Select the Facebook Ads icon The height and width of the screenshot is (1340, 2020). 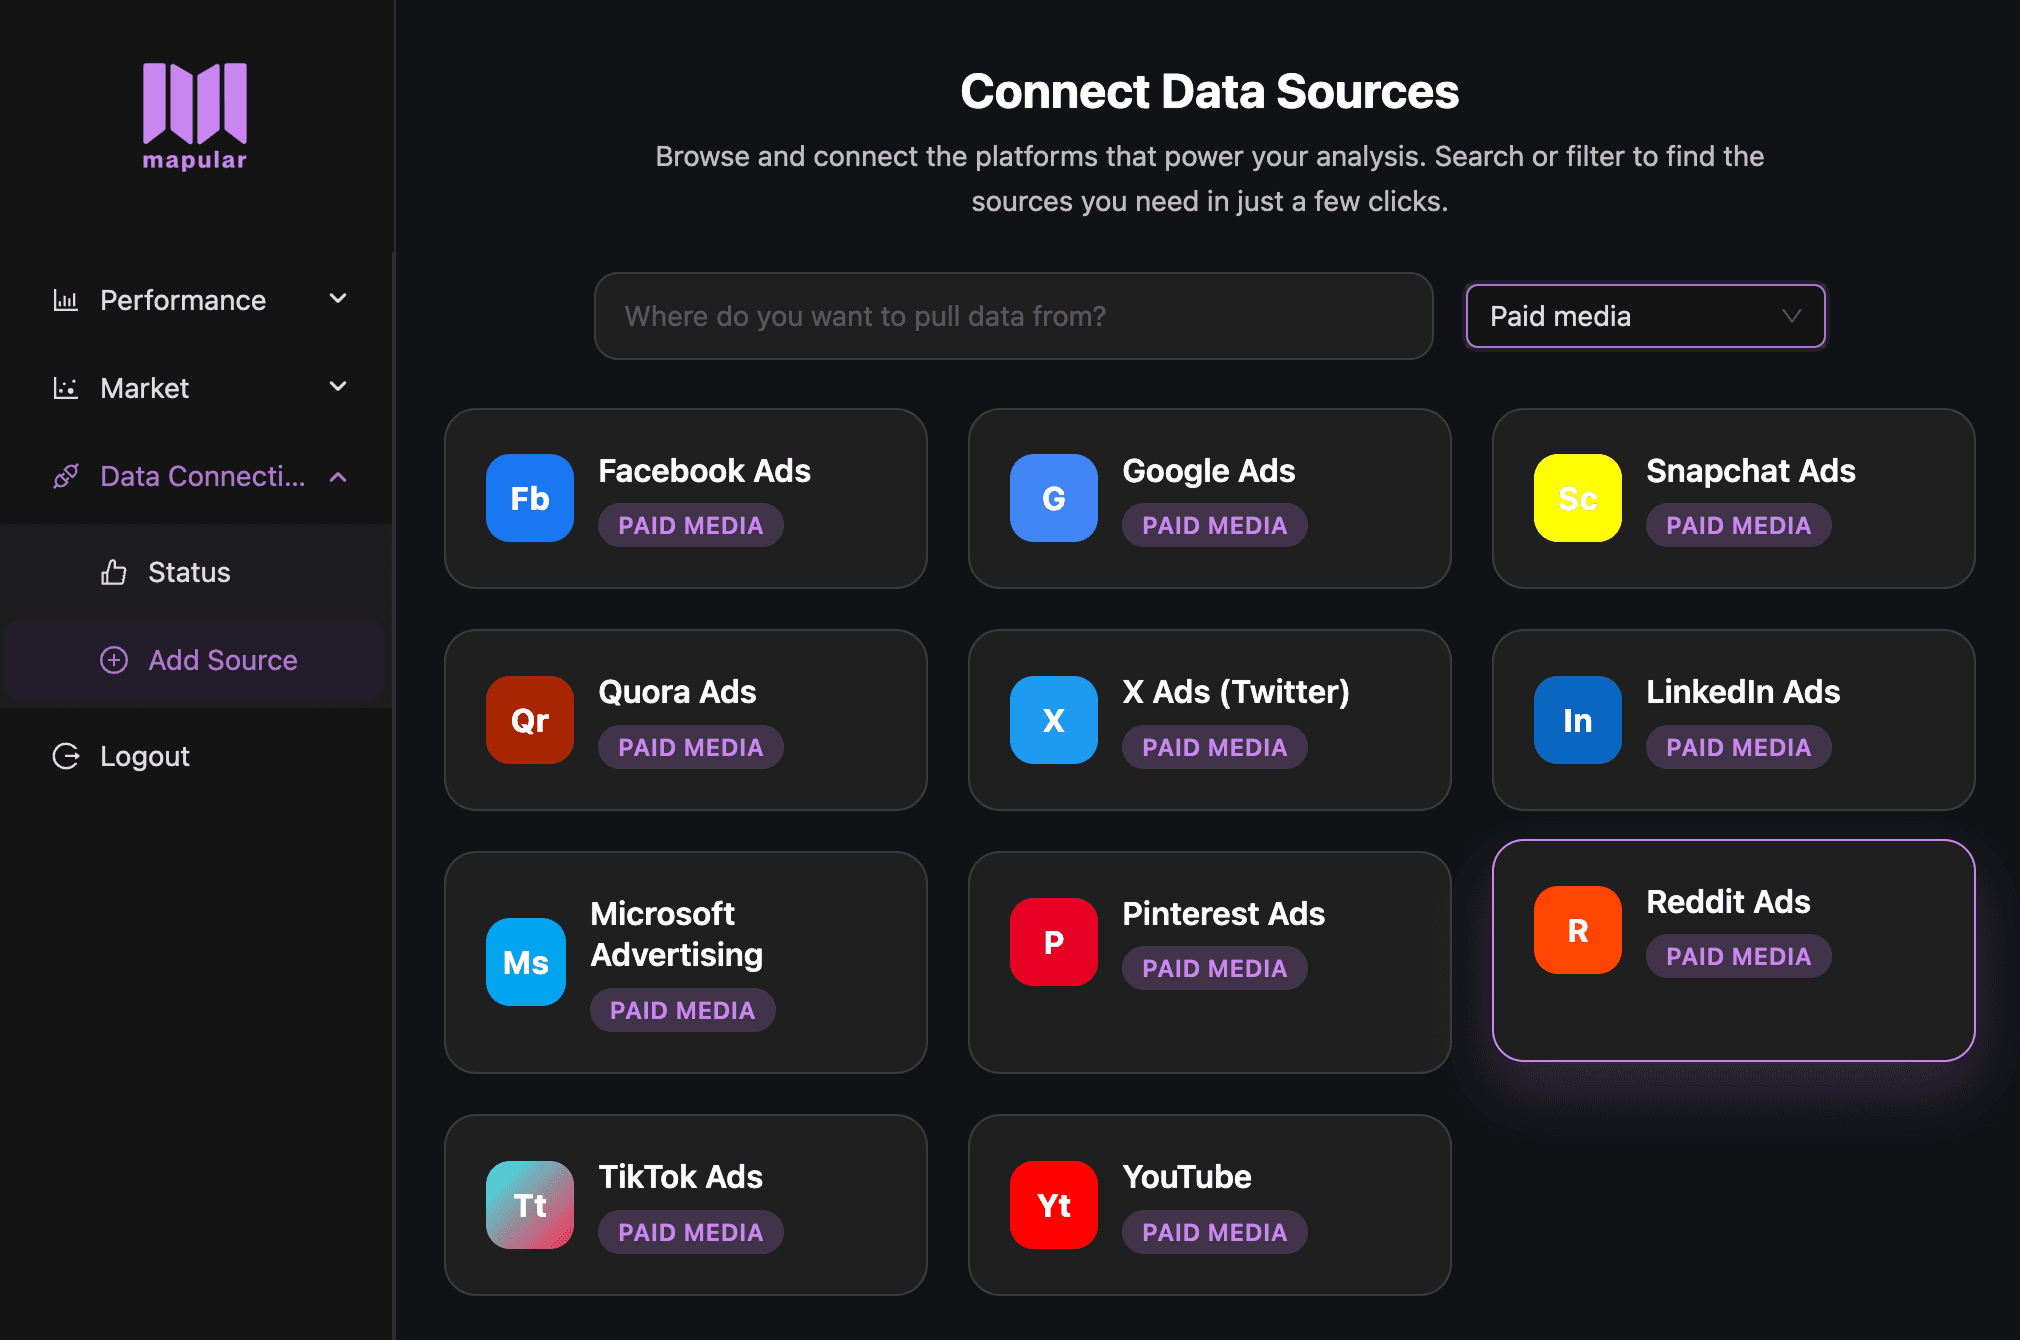coord(529,498)
